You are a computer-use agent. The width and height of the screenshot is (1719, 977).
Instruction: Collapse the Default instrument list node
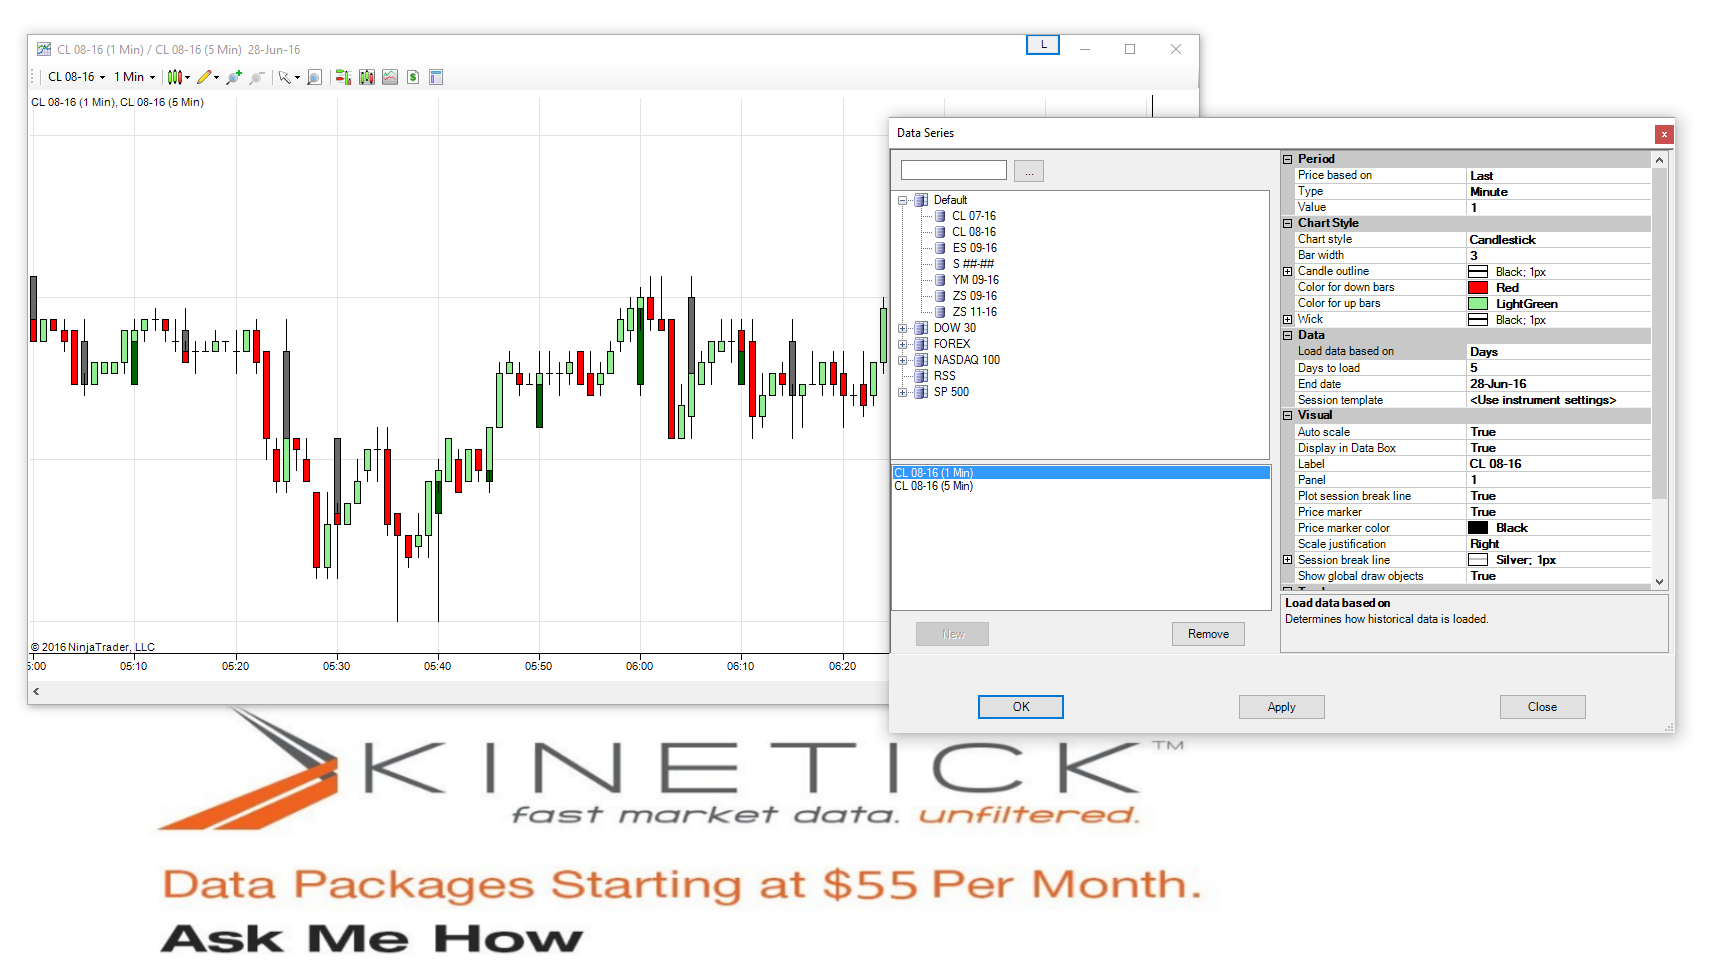point(902,200)
